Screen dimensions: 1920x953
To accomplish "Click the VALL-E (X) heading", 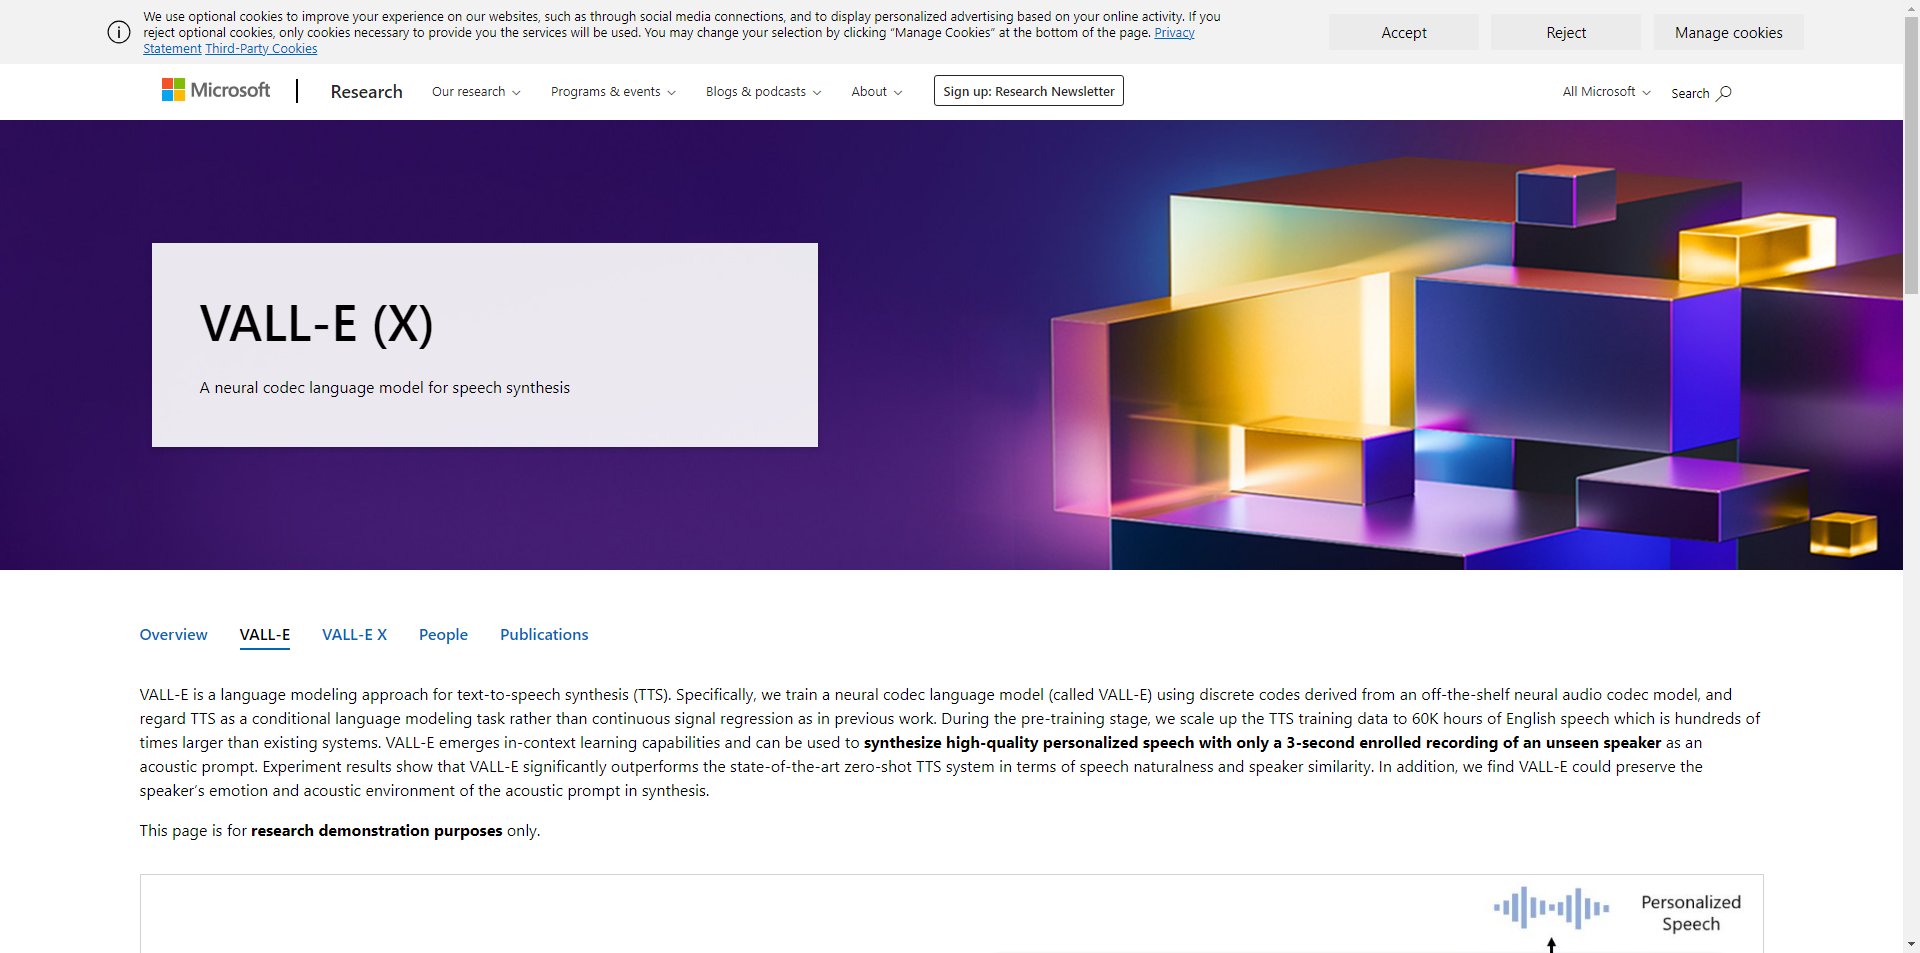I will (x=316, y=324).
